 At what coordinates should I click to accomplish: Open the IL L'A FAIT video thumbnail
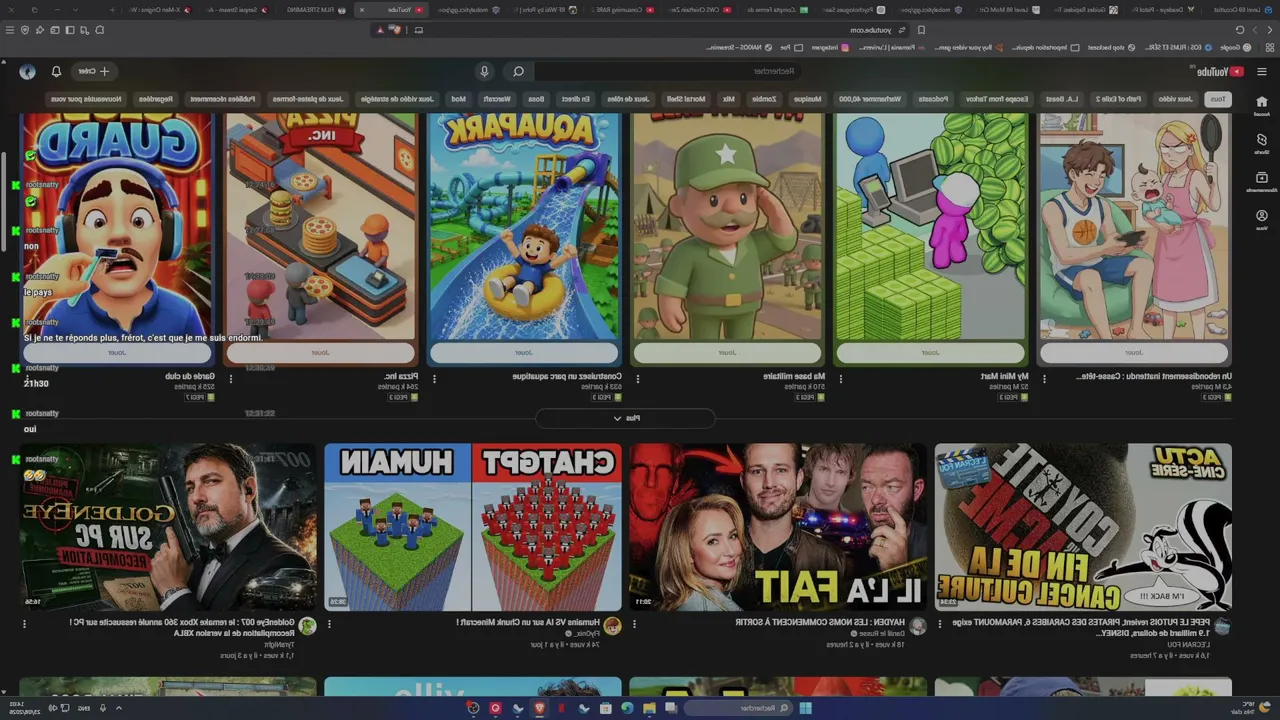pos(778,527)
